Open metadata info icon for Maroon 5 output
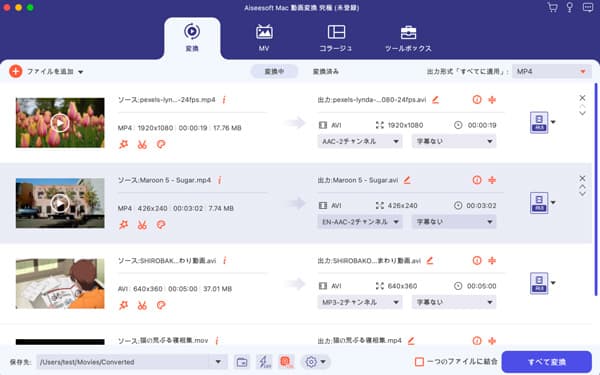 pyautogui.click(x=477, y=180)
